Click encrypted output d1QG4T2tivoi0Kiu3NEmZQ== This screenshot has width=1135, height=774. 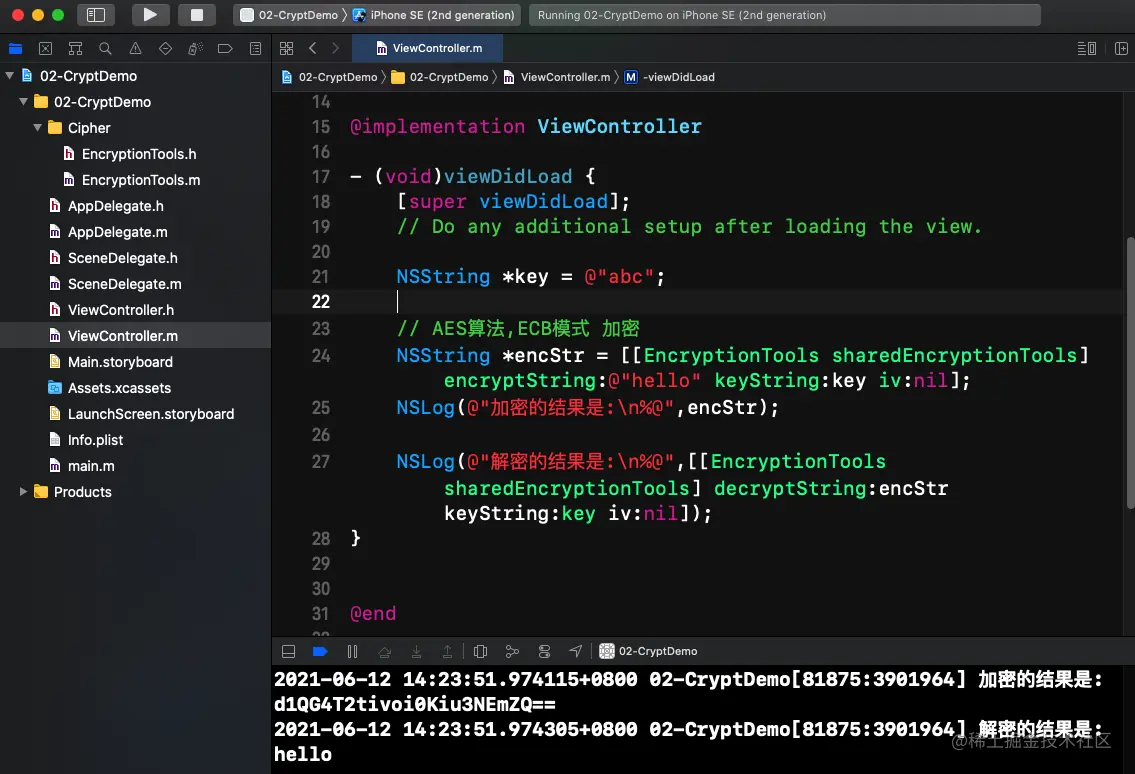(x=415, y=704)
